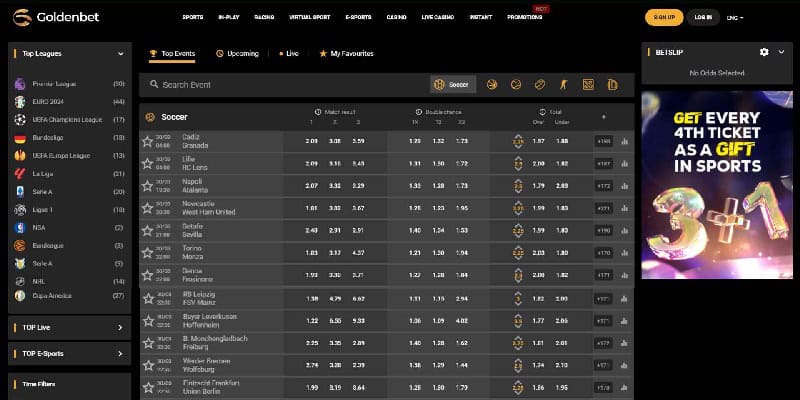
Task: Open the In-Play menu
Action: [229, 17]
